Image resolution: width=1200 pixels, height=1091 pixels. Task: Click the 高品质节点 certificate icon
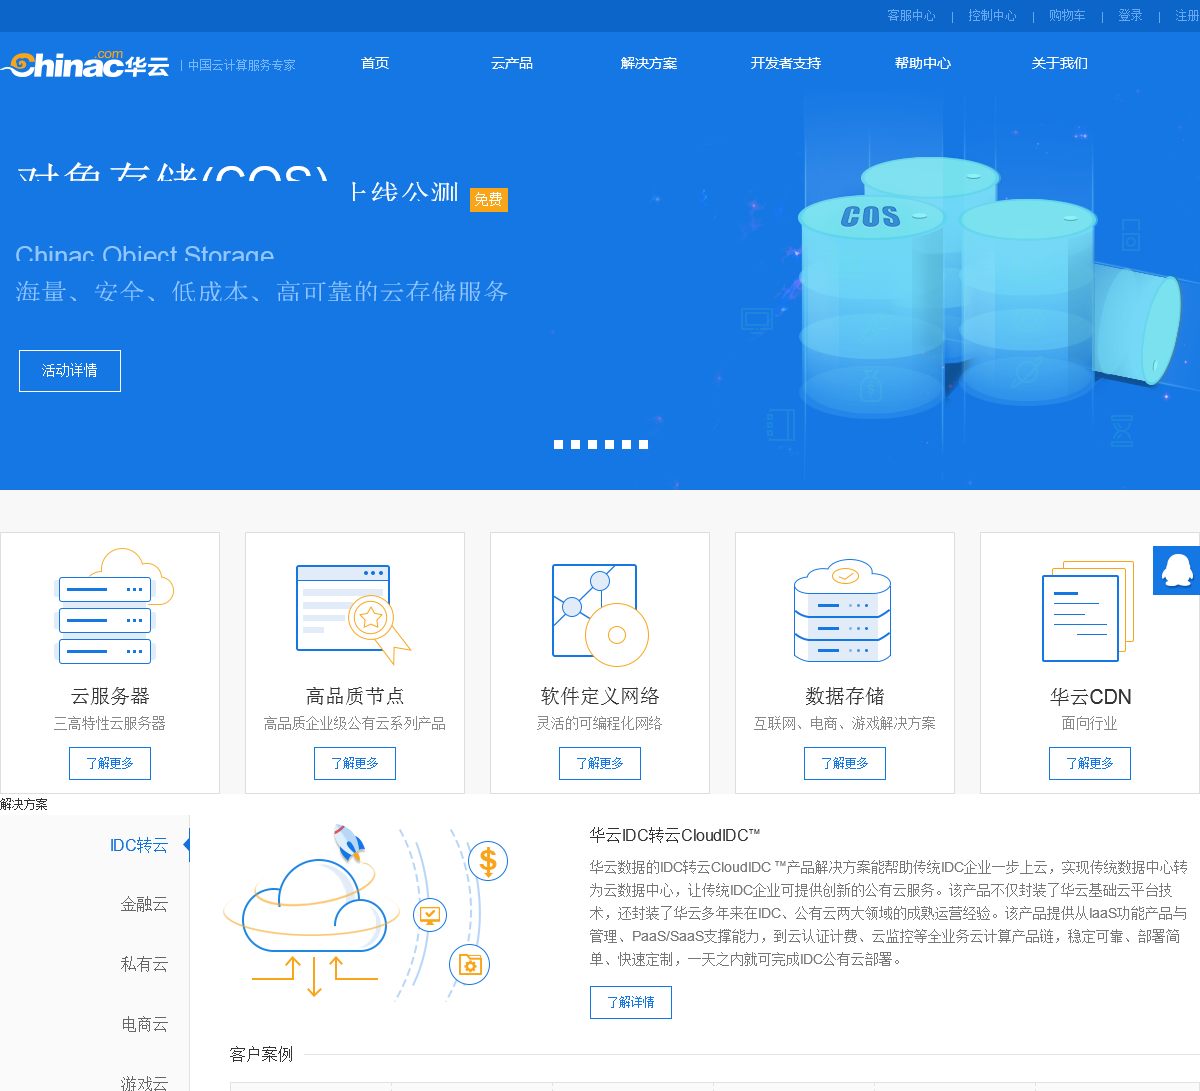click(x=354, y=613)
